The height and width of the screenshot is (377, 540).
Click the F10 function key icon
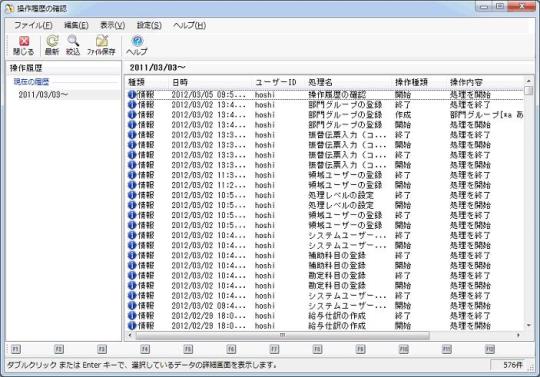pos(404,349)
